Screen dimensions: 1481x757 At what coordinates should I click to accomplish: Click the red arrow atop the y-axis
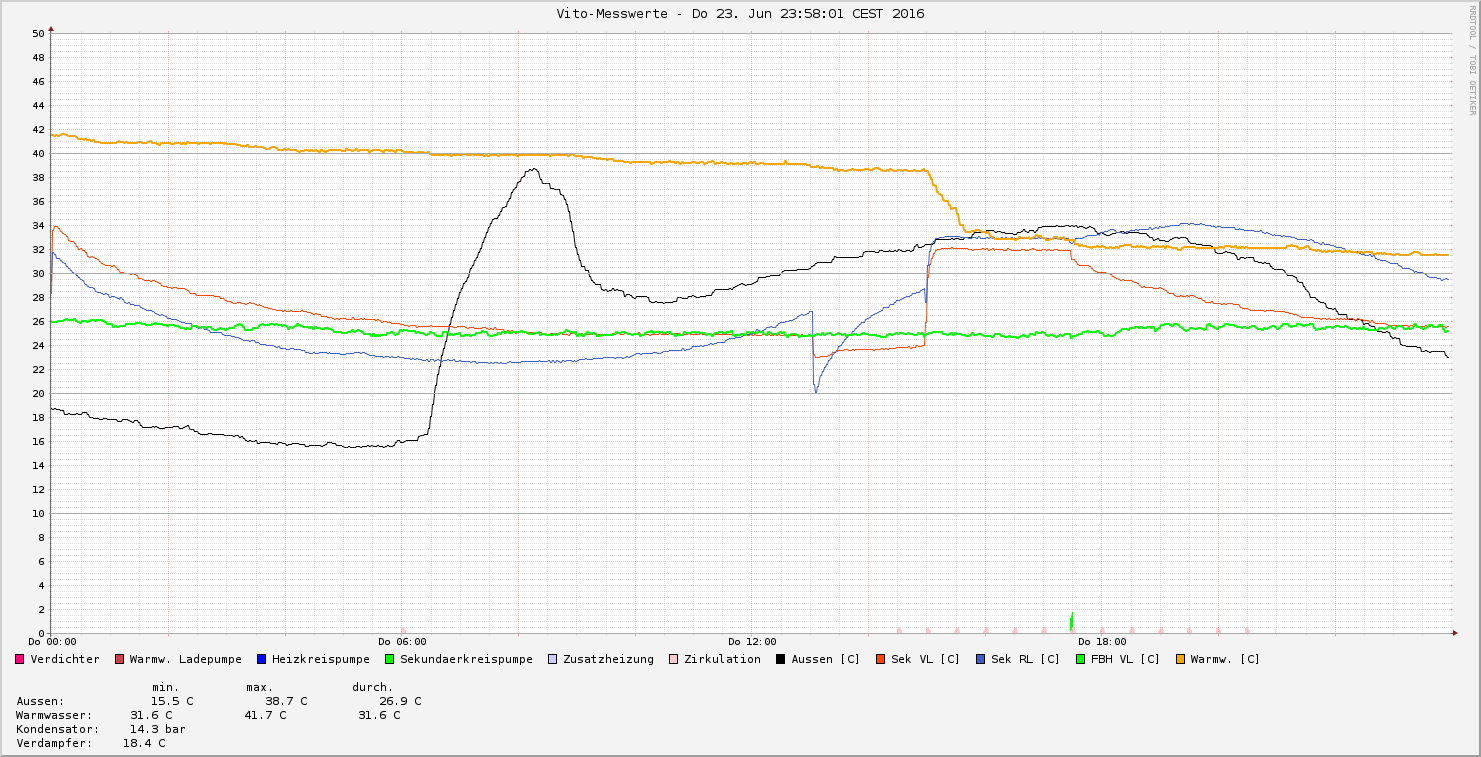[49, 30]
